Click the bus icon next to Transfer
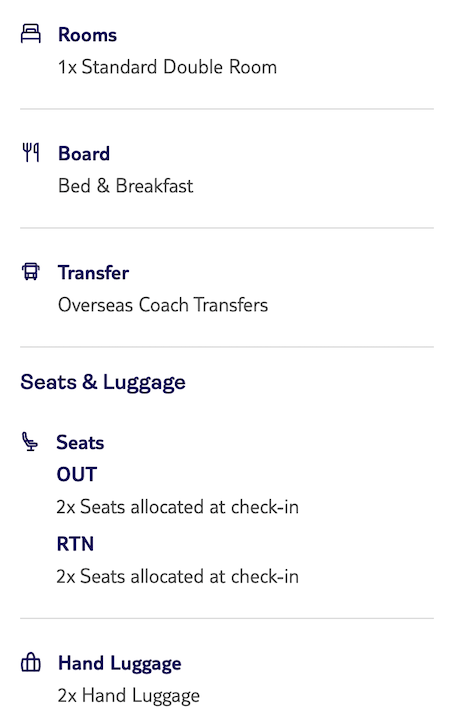Image resolution: width=454 pixels, height=726 pixels. click(x=31, y=272)
